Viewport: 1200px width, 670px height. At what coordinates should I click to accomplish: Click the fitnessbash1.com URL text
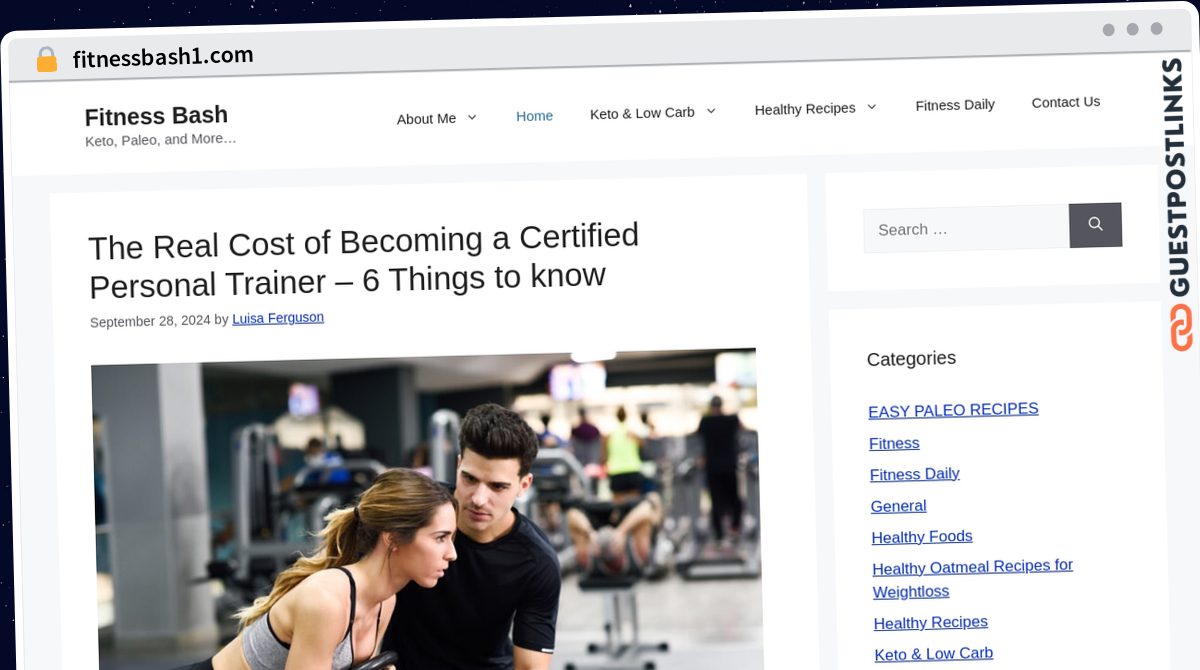(163, 57)
